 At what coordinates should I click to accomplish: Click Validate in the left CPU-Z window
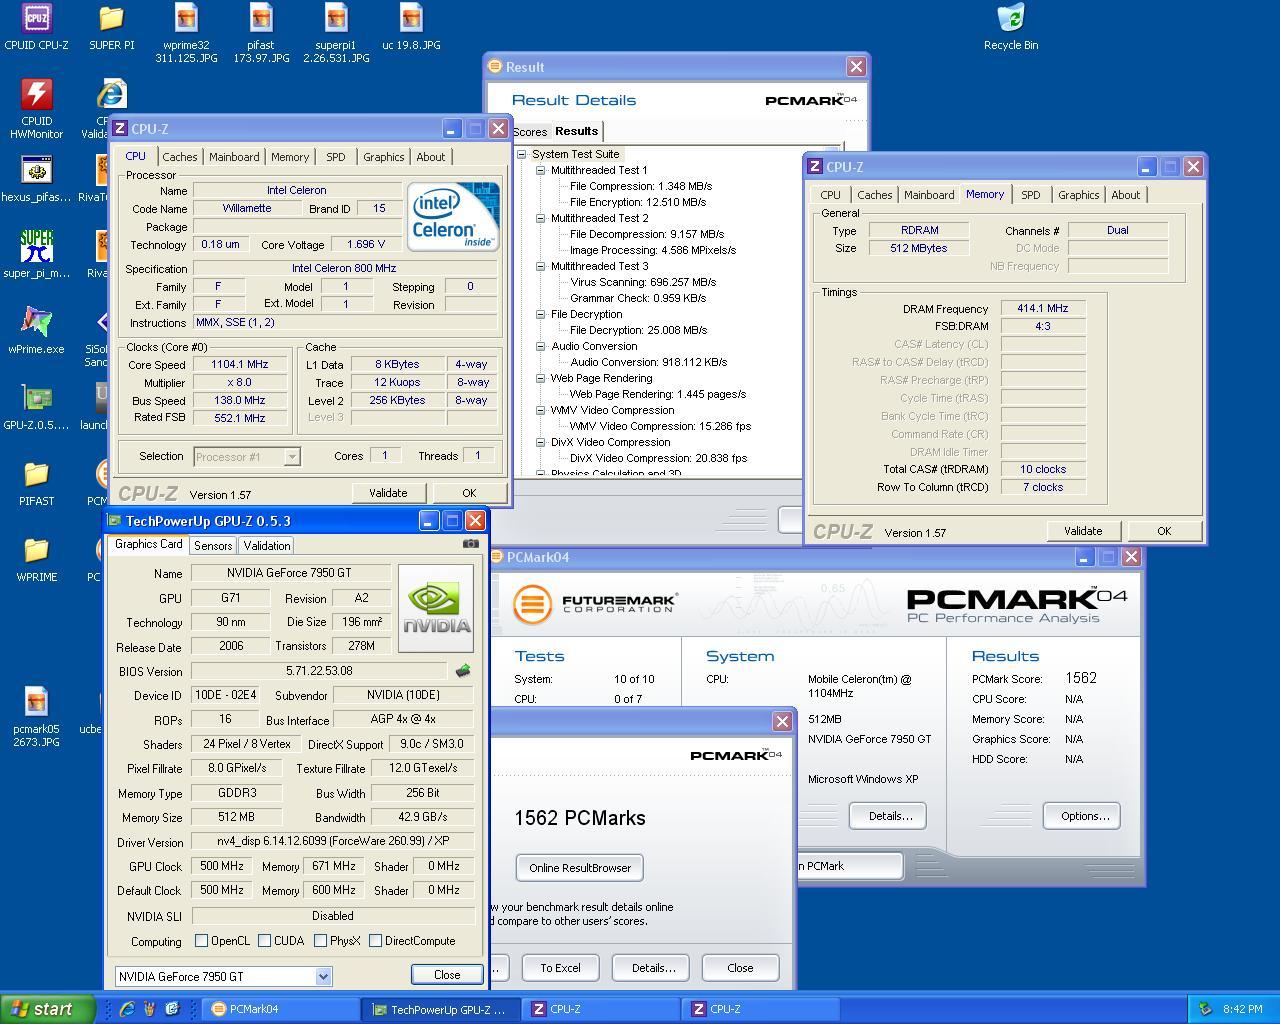click(x=388, y=493)
